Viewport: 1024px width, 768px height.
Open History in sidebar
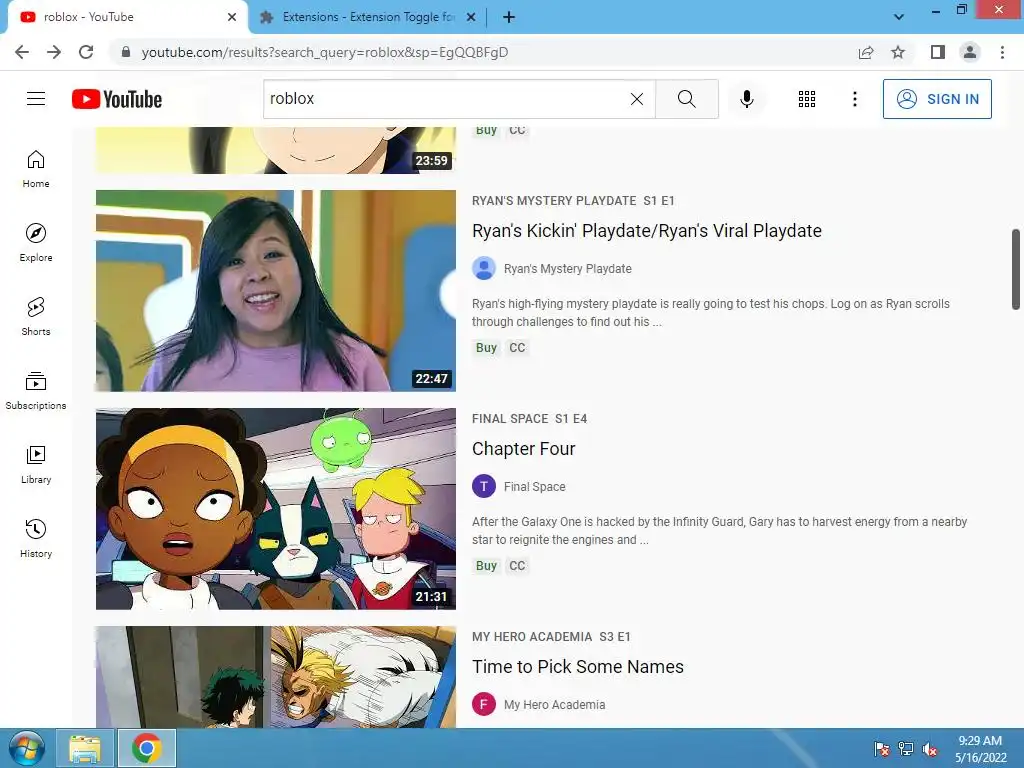point(36,538)
